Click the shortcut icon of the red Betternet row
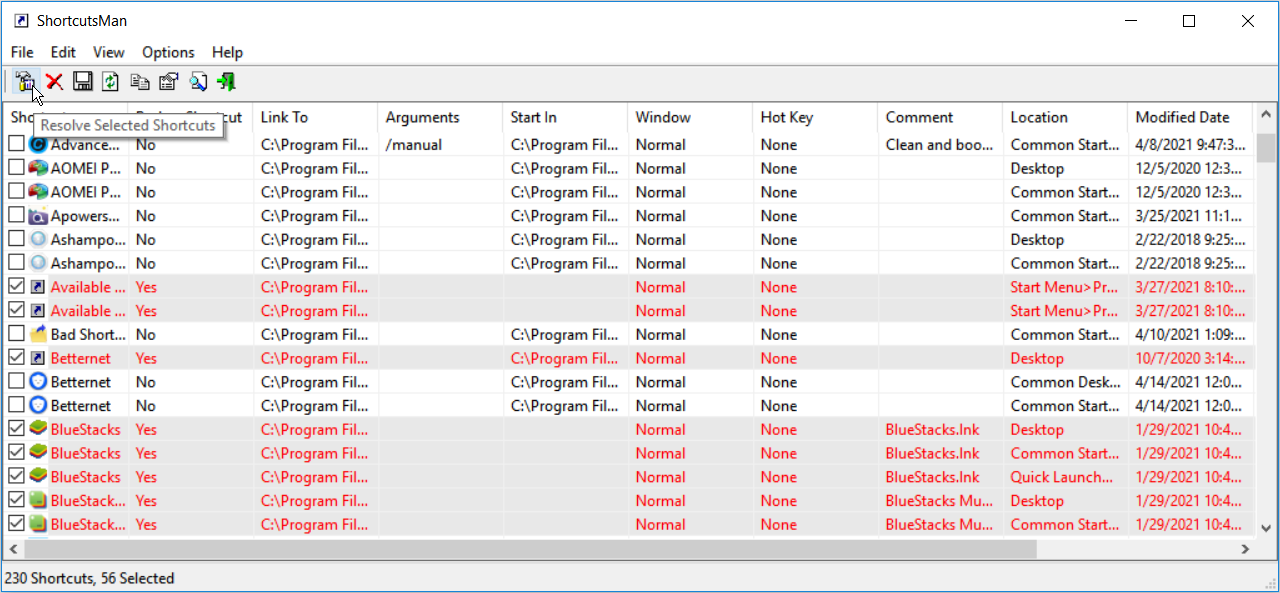 pos(39,358)
